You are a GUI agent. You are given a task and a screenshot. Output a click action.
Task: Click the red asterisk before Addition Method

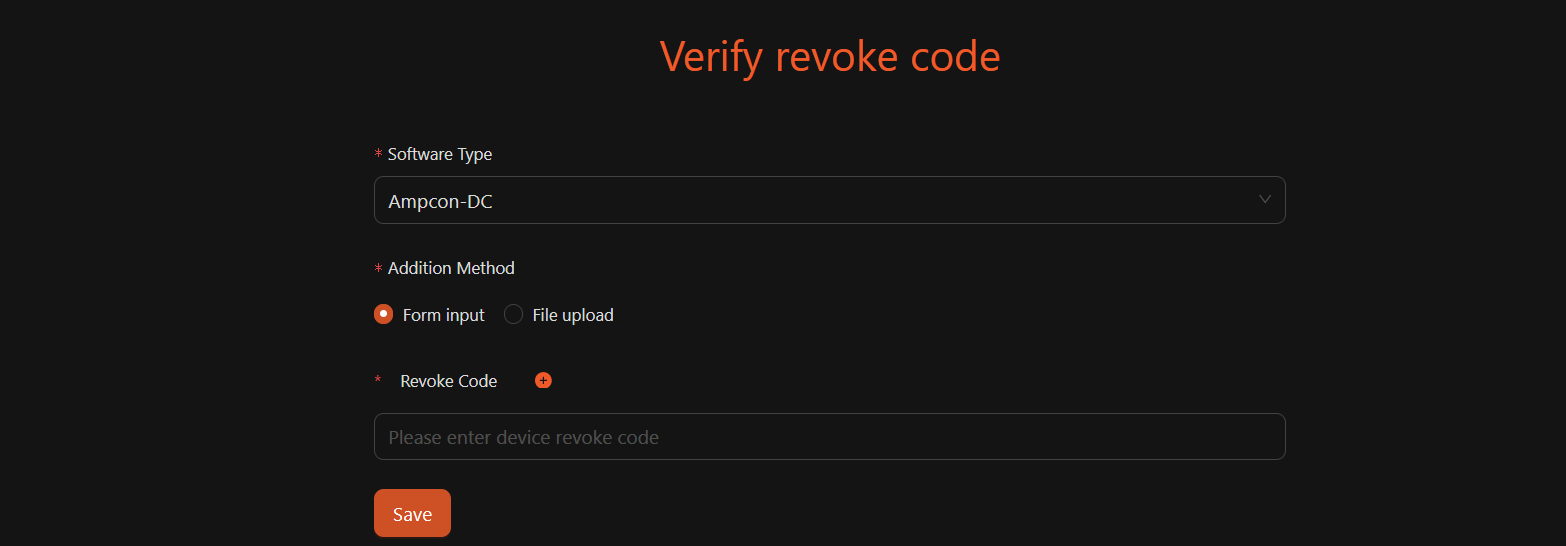pyautogui.click(x=378, y=269)
